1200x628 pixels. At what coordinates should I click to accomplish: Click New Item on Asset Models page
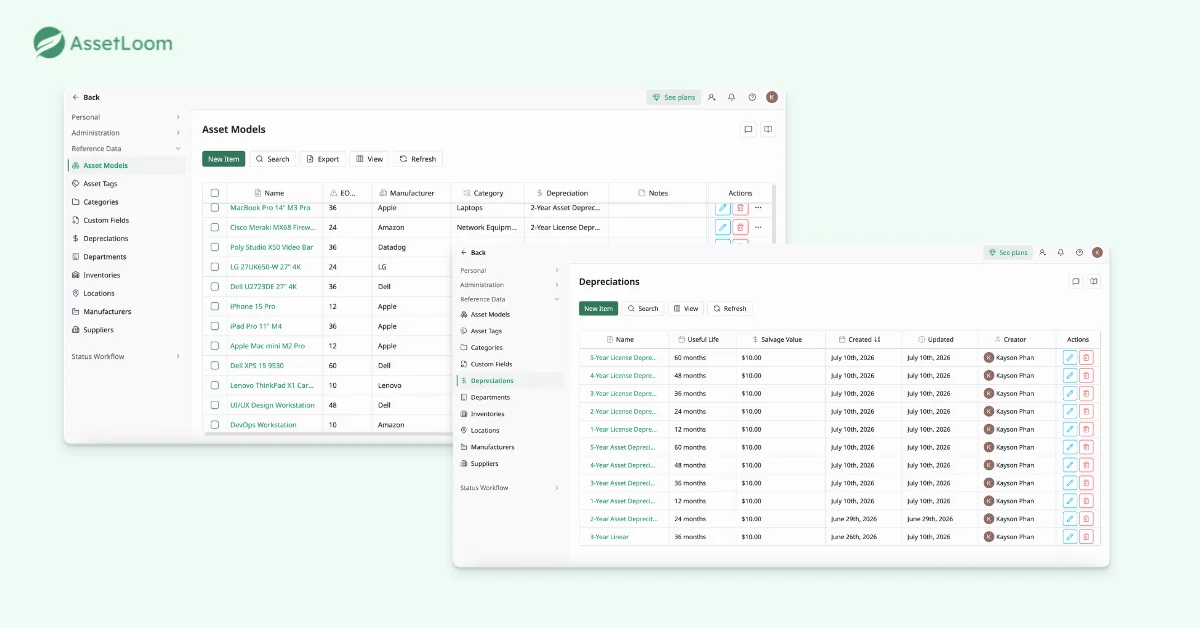[224, 159]
